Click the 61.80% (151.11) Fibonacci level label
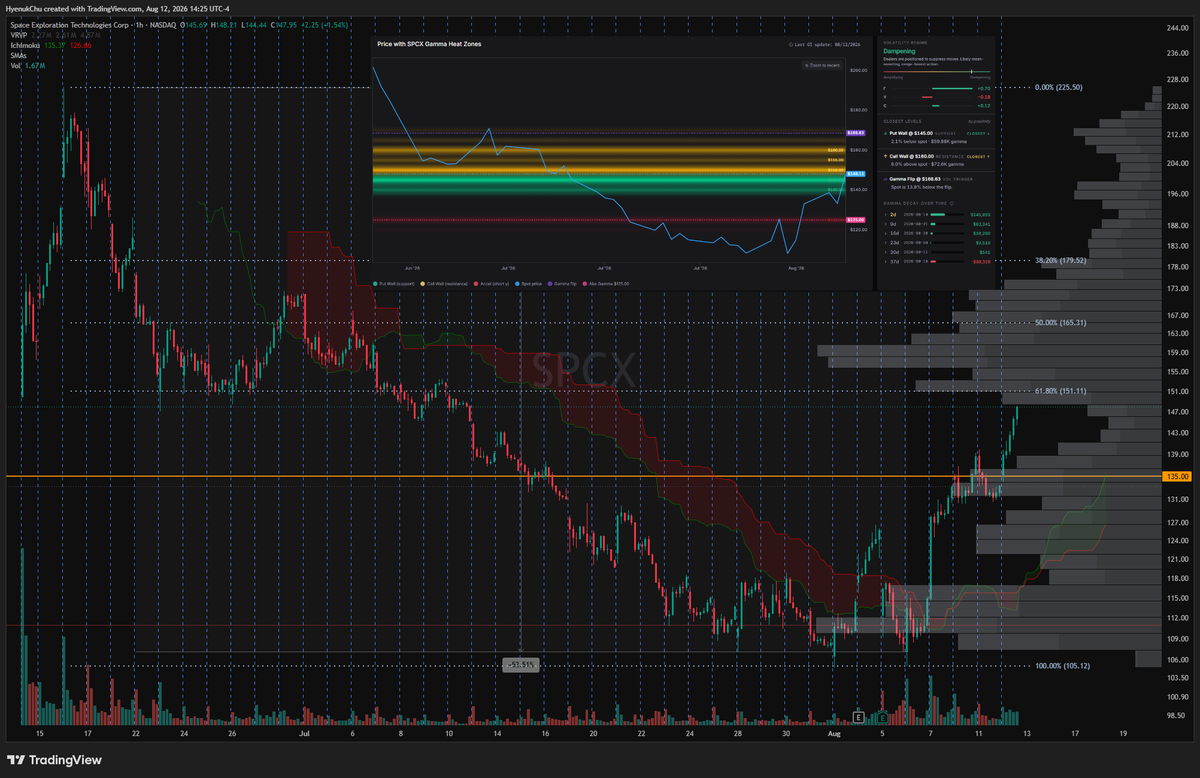The width and height of the screenshot is (1200, 778). [1060, 390]
